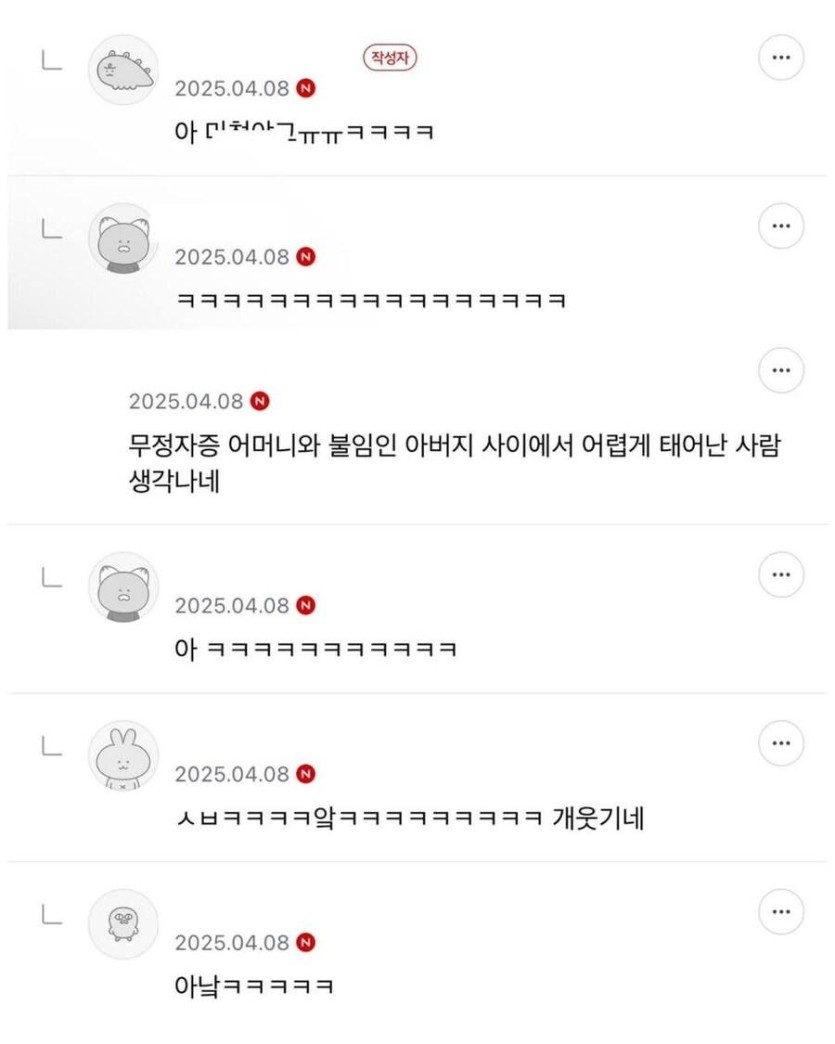Click the reply indent arrow next to the duck comment
Image resolution: width=835 pixels, height=1044 pixels.
coord(52,914)
